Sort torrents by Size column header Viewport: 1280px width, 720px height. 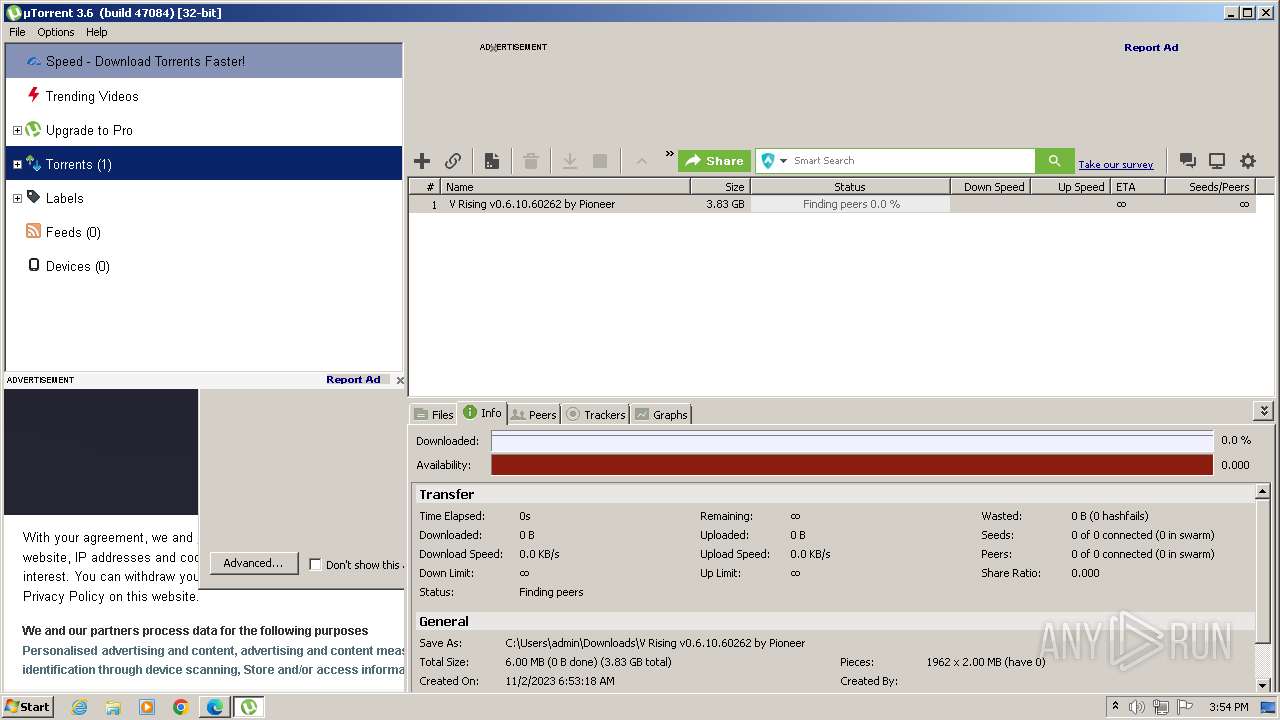click(x=720, y=187)
